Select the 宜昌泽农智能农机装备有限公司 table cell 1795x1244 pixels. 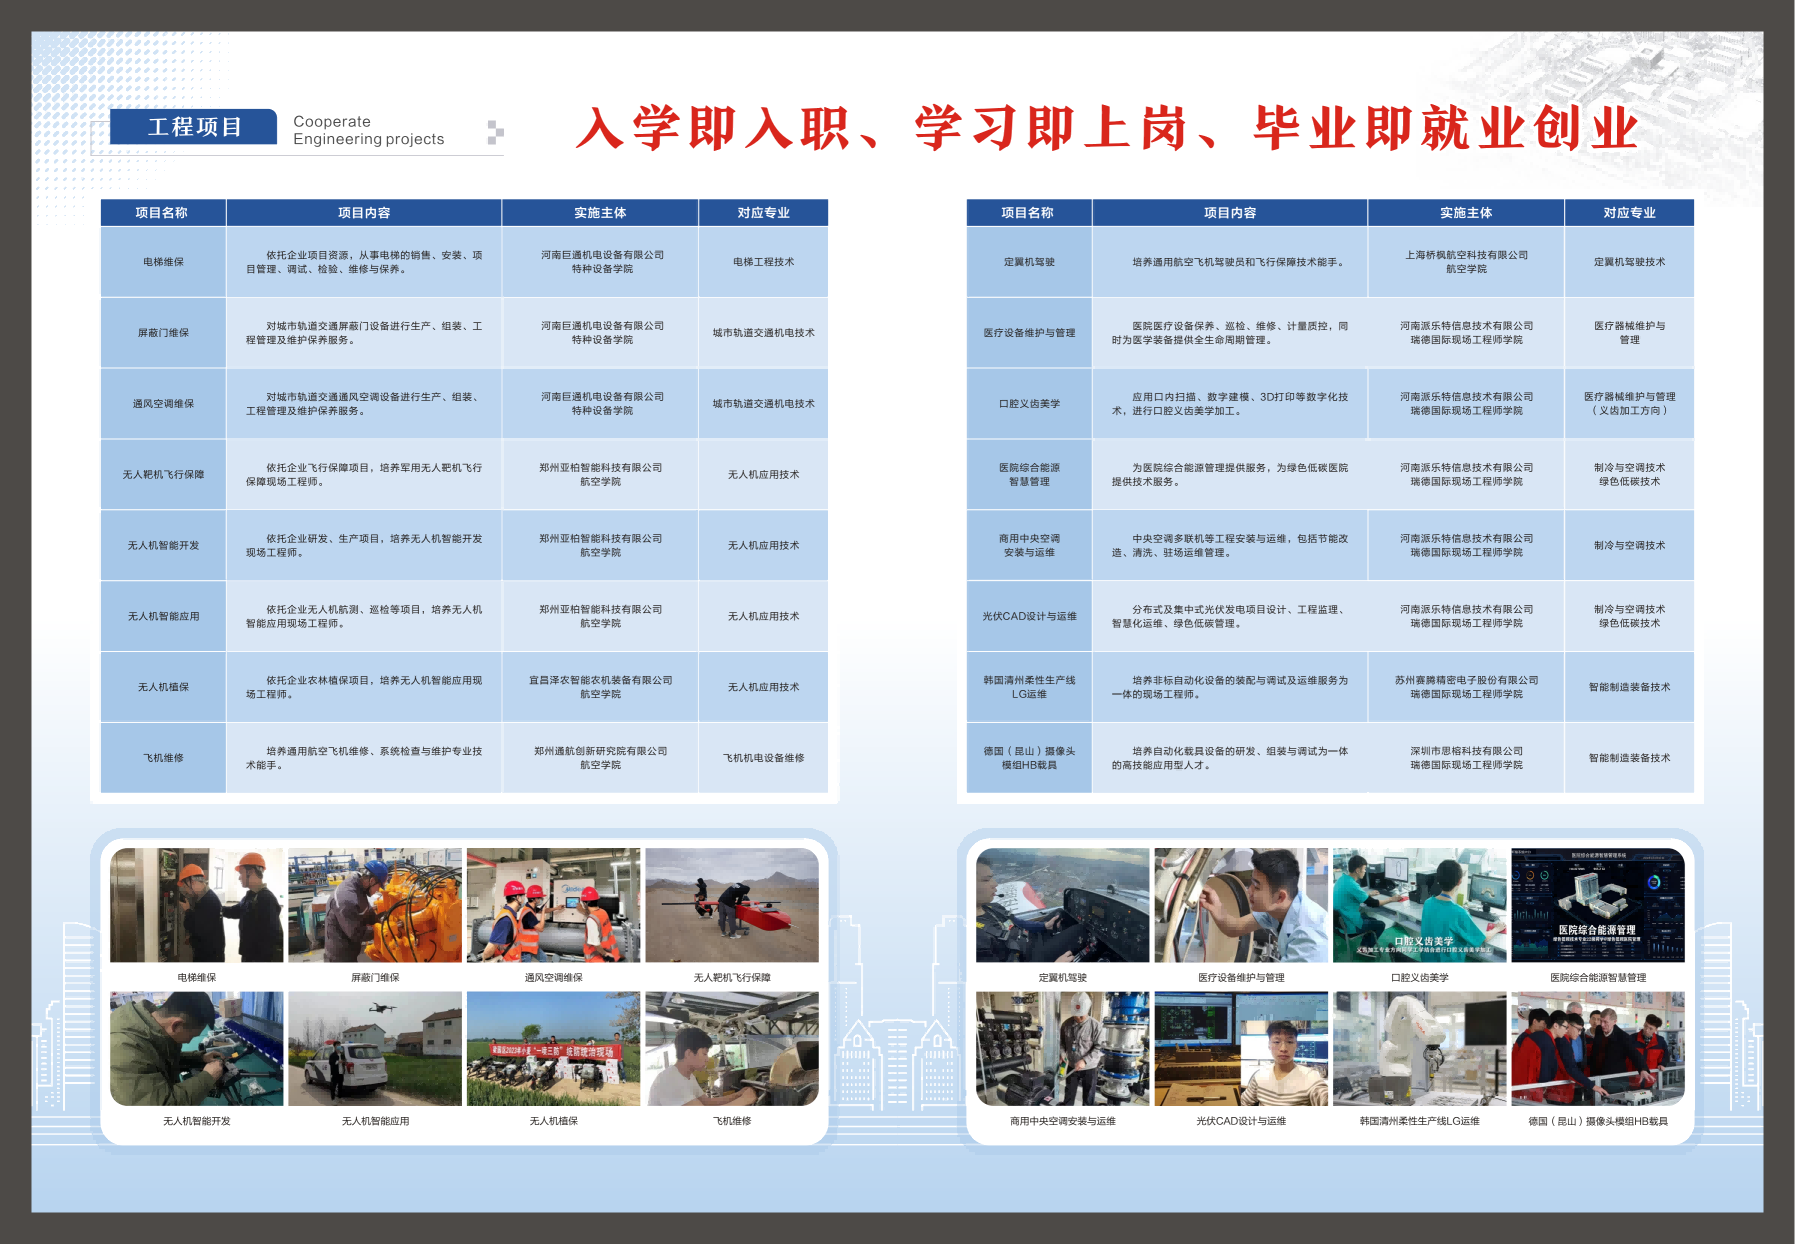click(600, 687)
